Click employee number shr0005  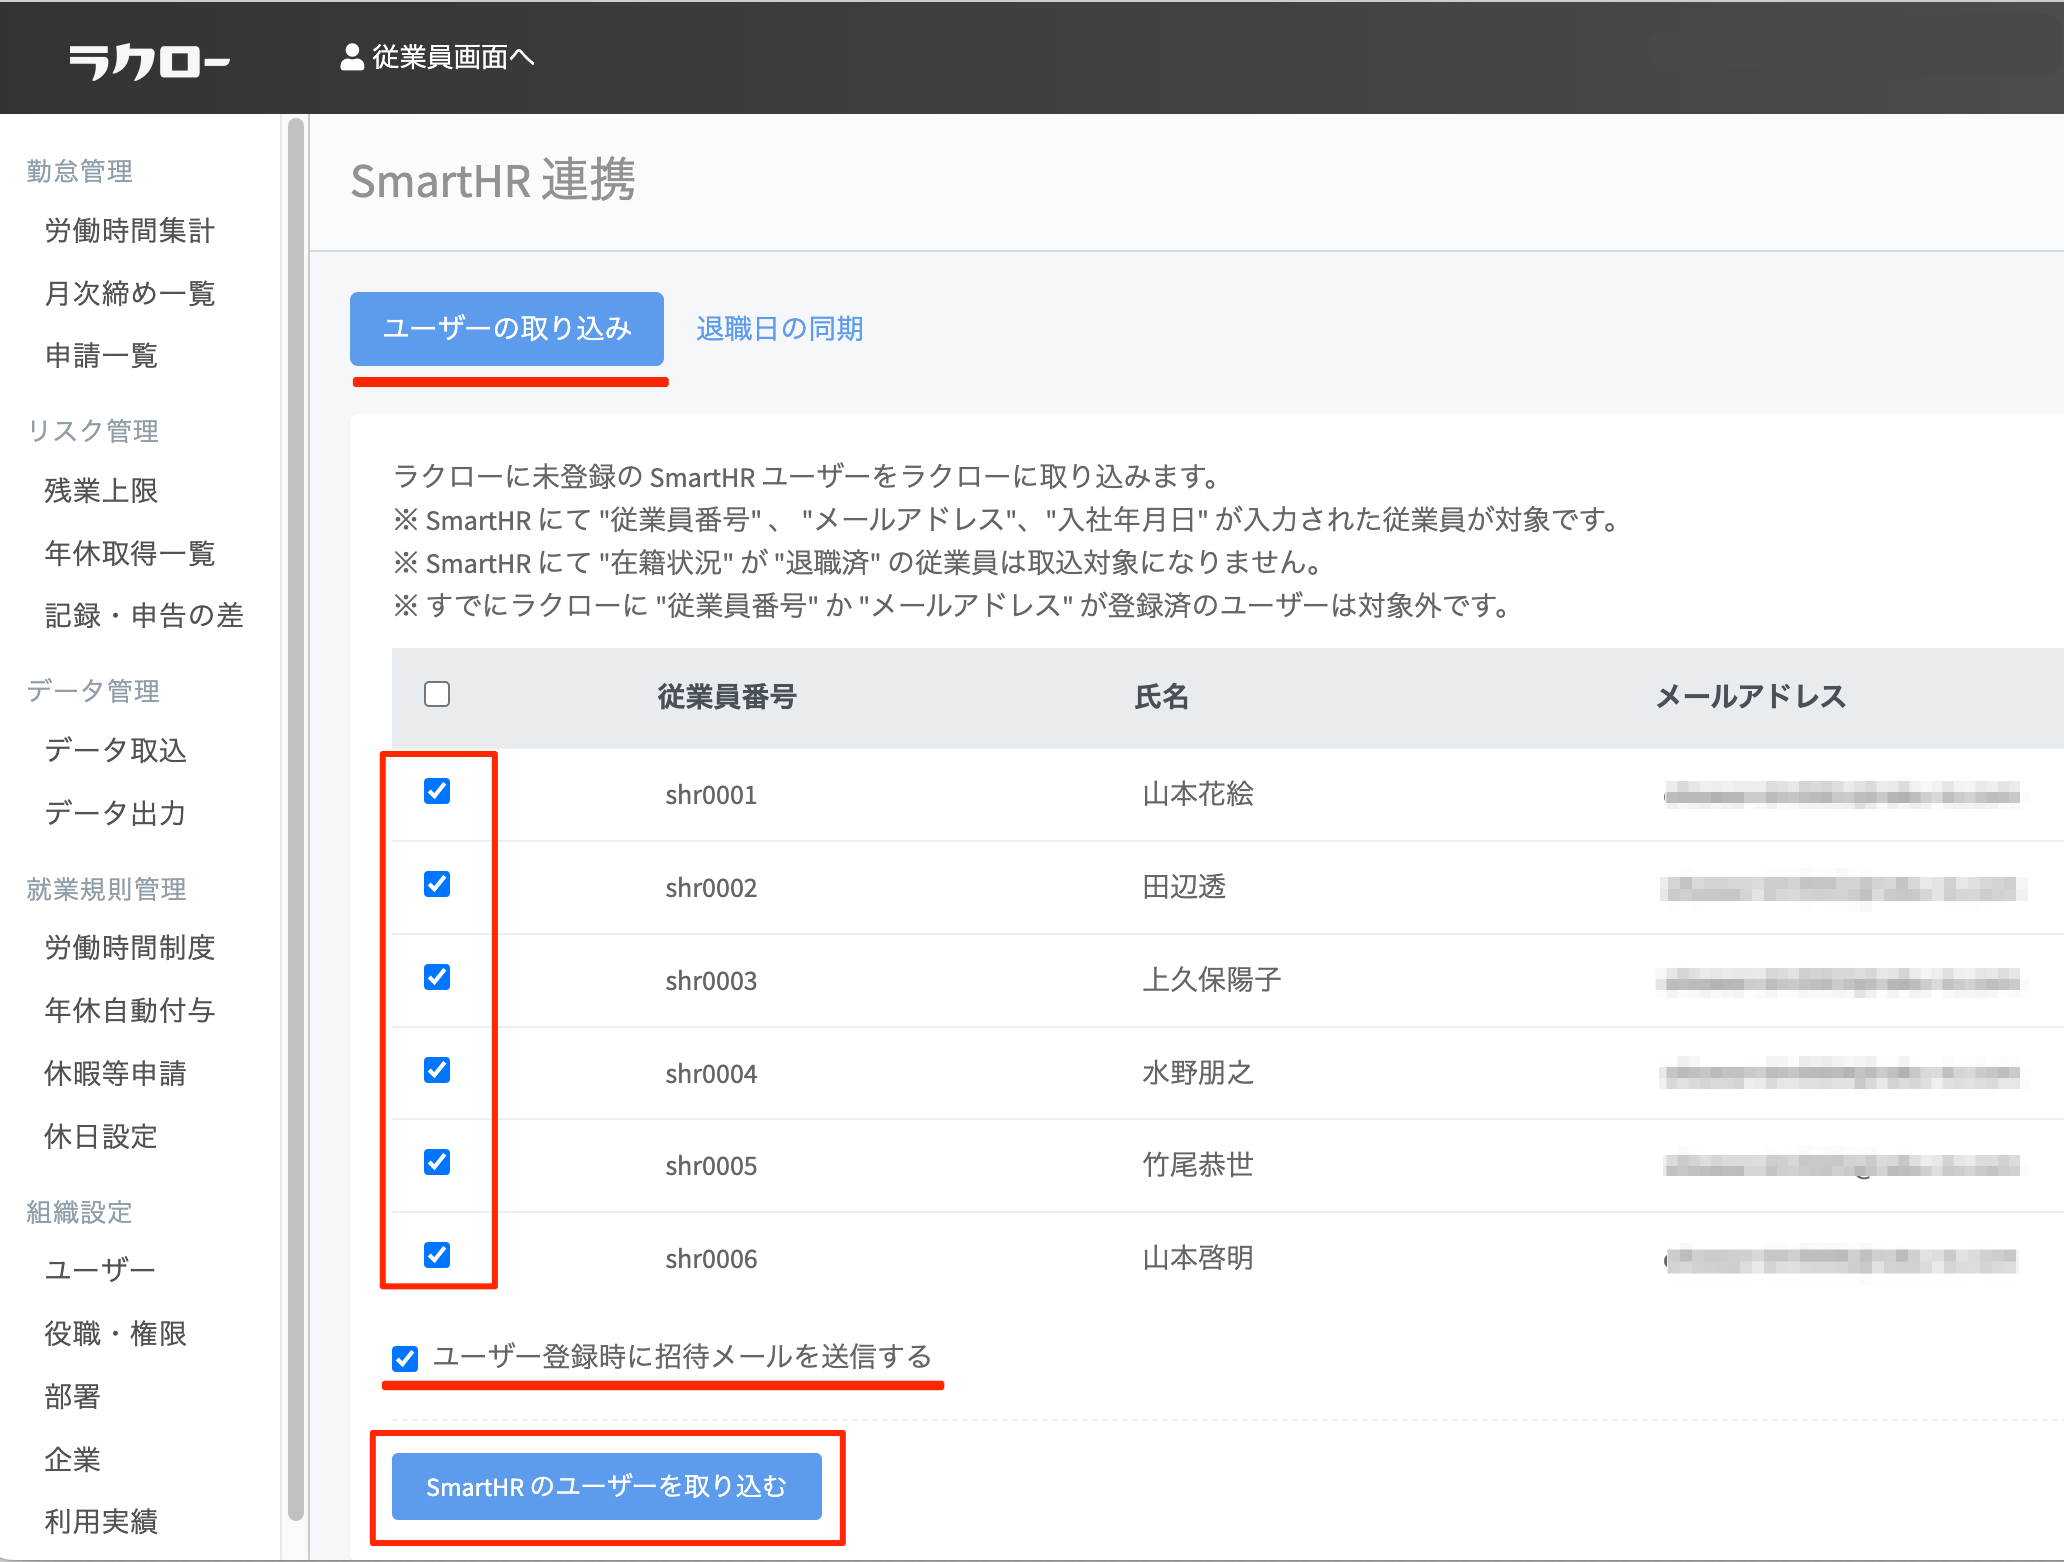711,1166
